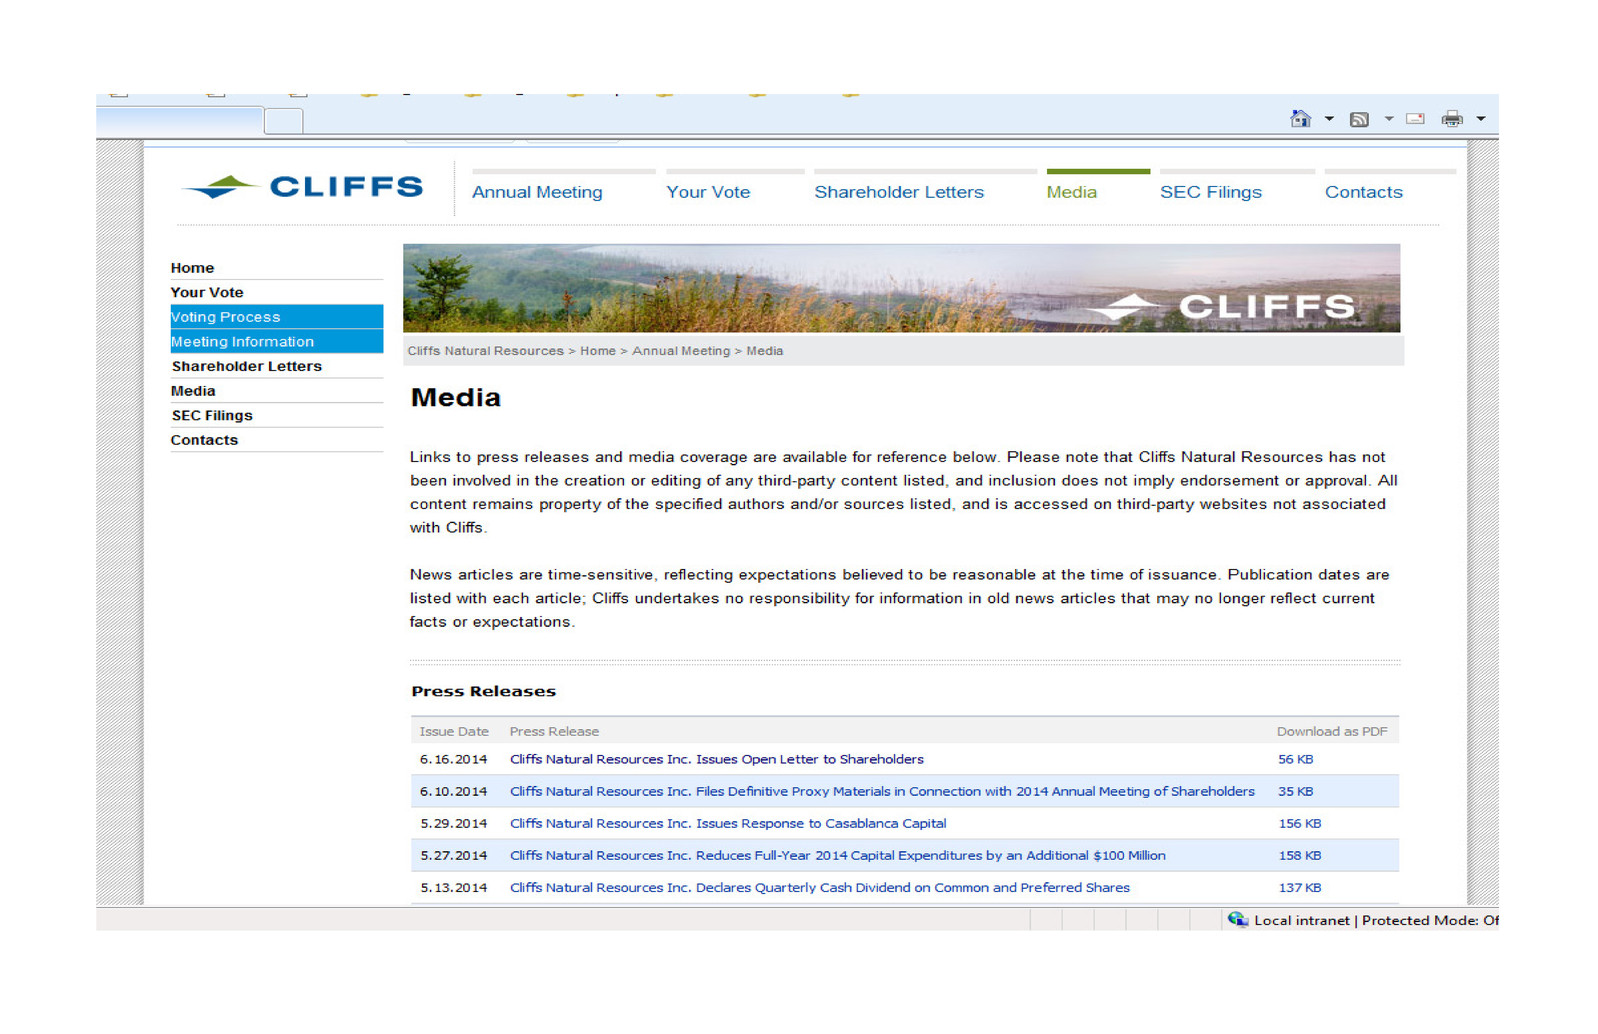Click the Local intranet globe icon in the status bar
The height and width of the screenshot is (1034, 1598).
coord(1238,919)
